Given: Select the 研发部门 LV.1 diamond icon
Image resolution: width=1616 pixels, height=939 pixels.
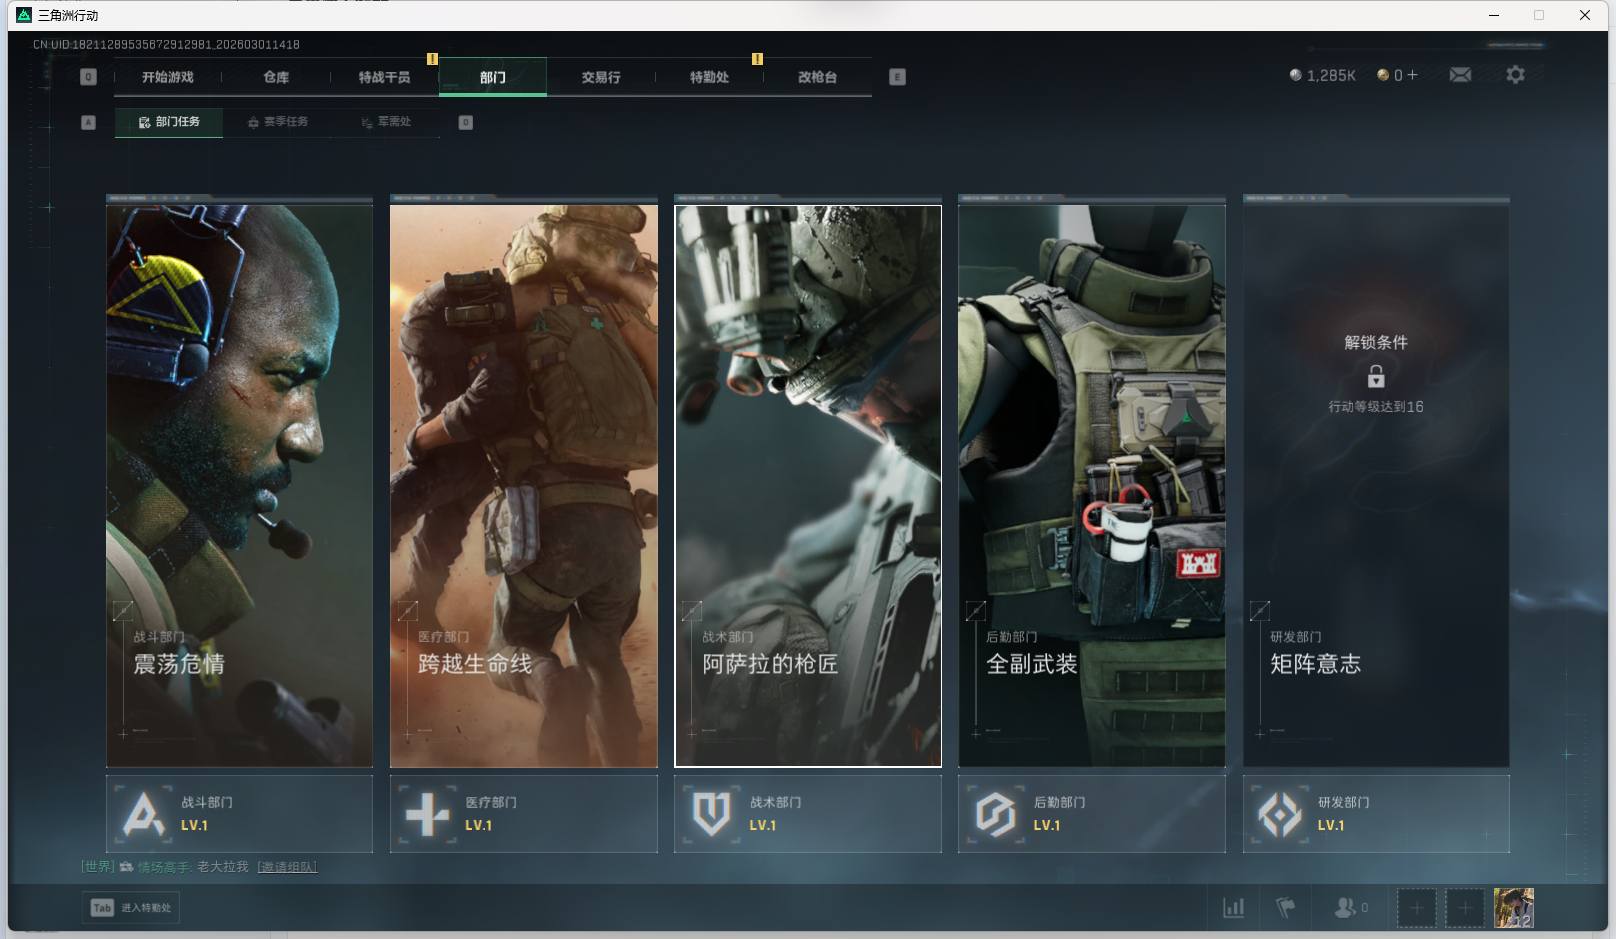Looking at the screenshot, I should pyautogui.click(x=1280, y=814).
